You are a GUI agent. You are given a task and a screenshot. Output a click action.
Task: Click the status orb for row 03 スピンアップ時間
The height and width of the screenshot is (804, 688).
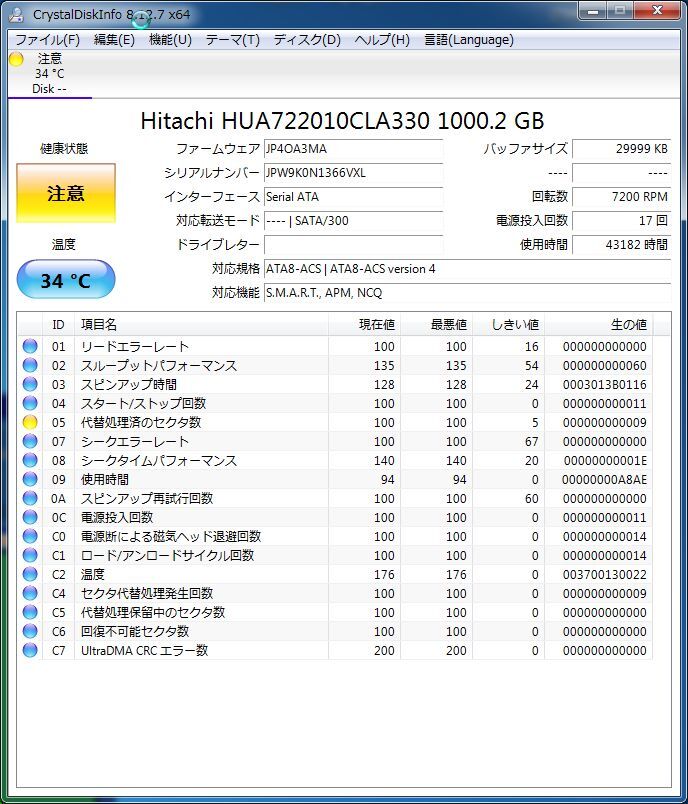(30, 384)
